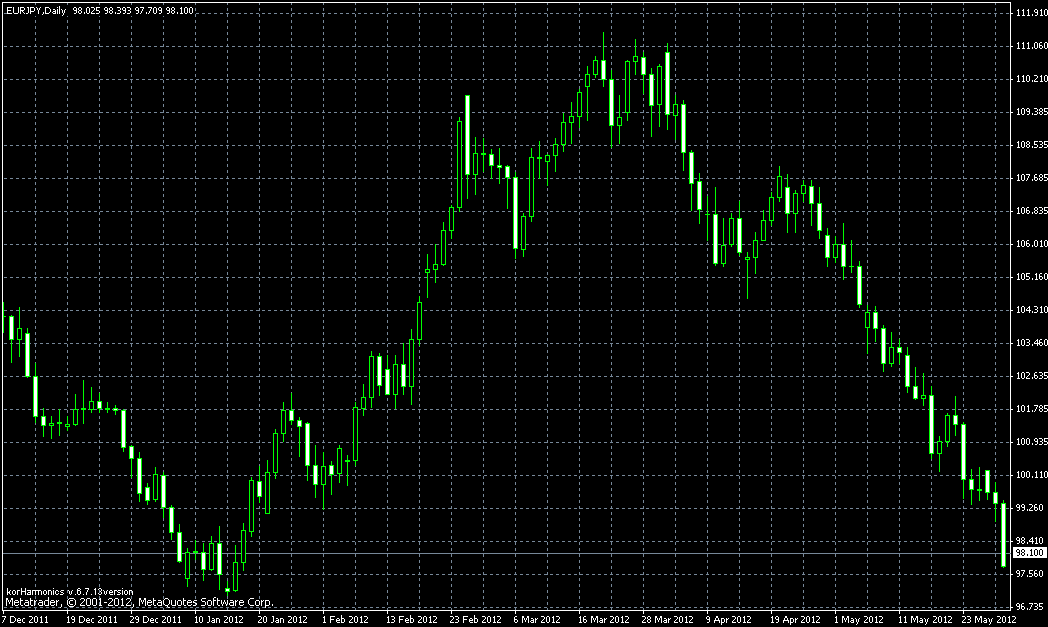Click the 108.535 price scale value

pos(1031,145)
